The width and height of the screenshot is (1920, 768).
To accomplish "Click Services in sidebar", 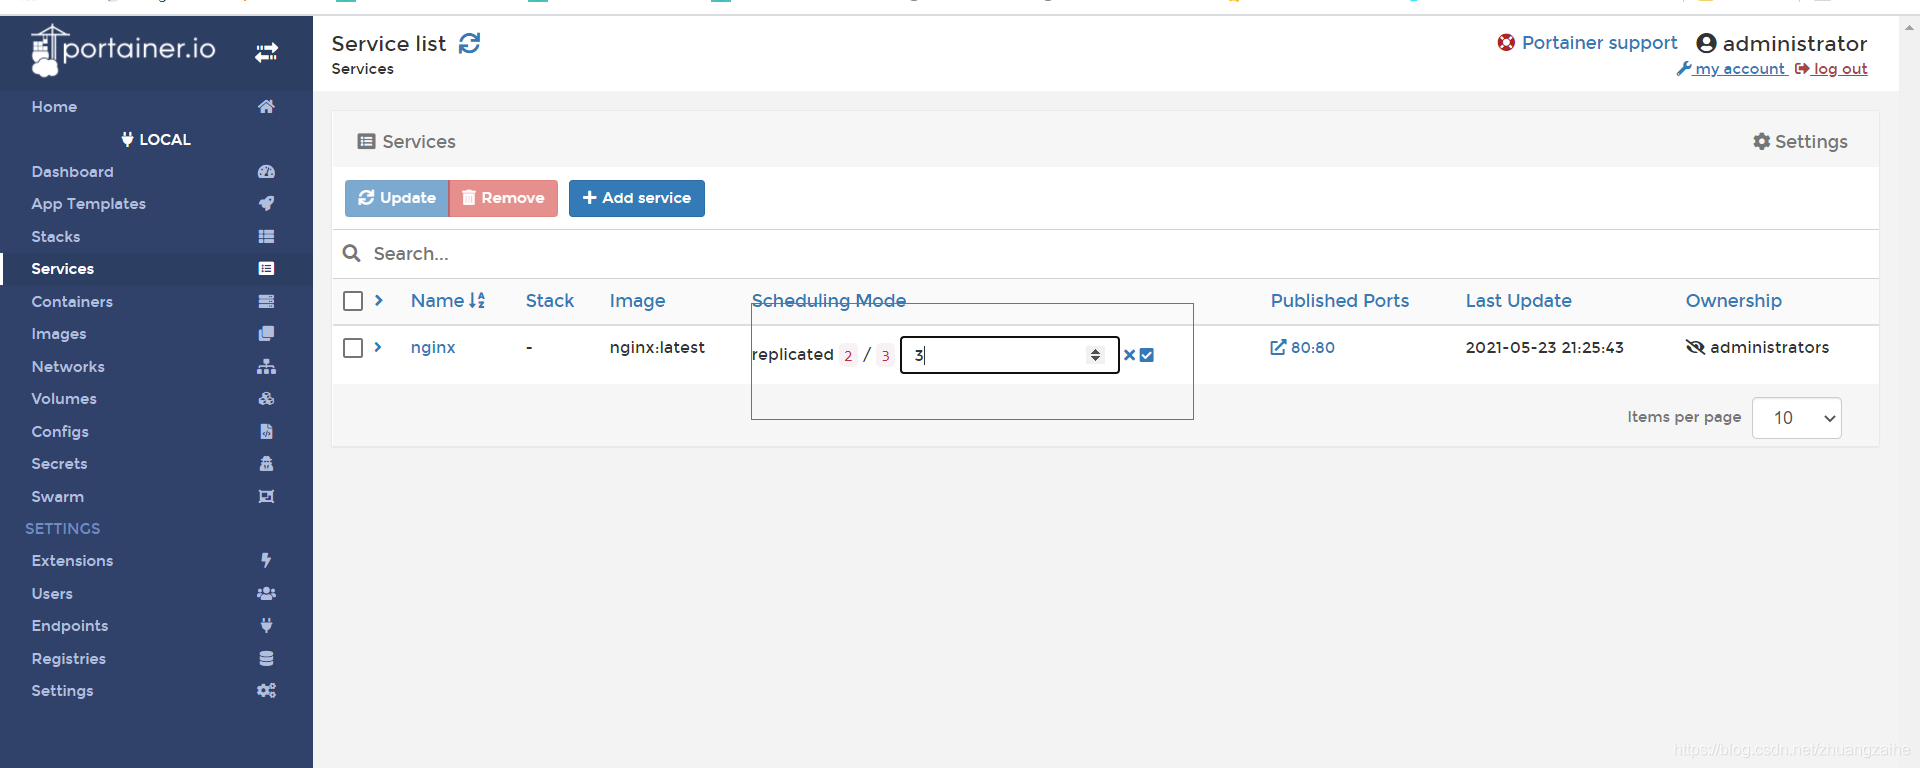I will tap(62, 269).
